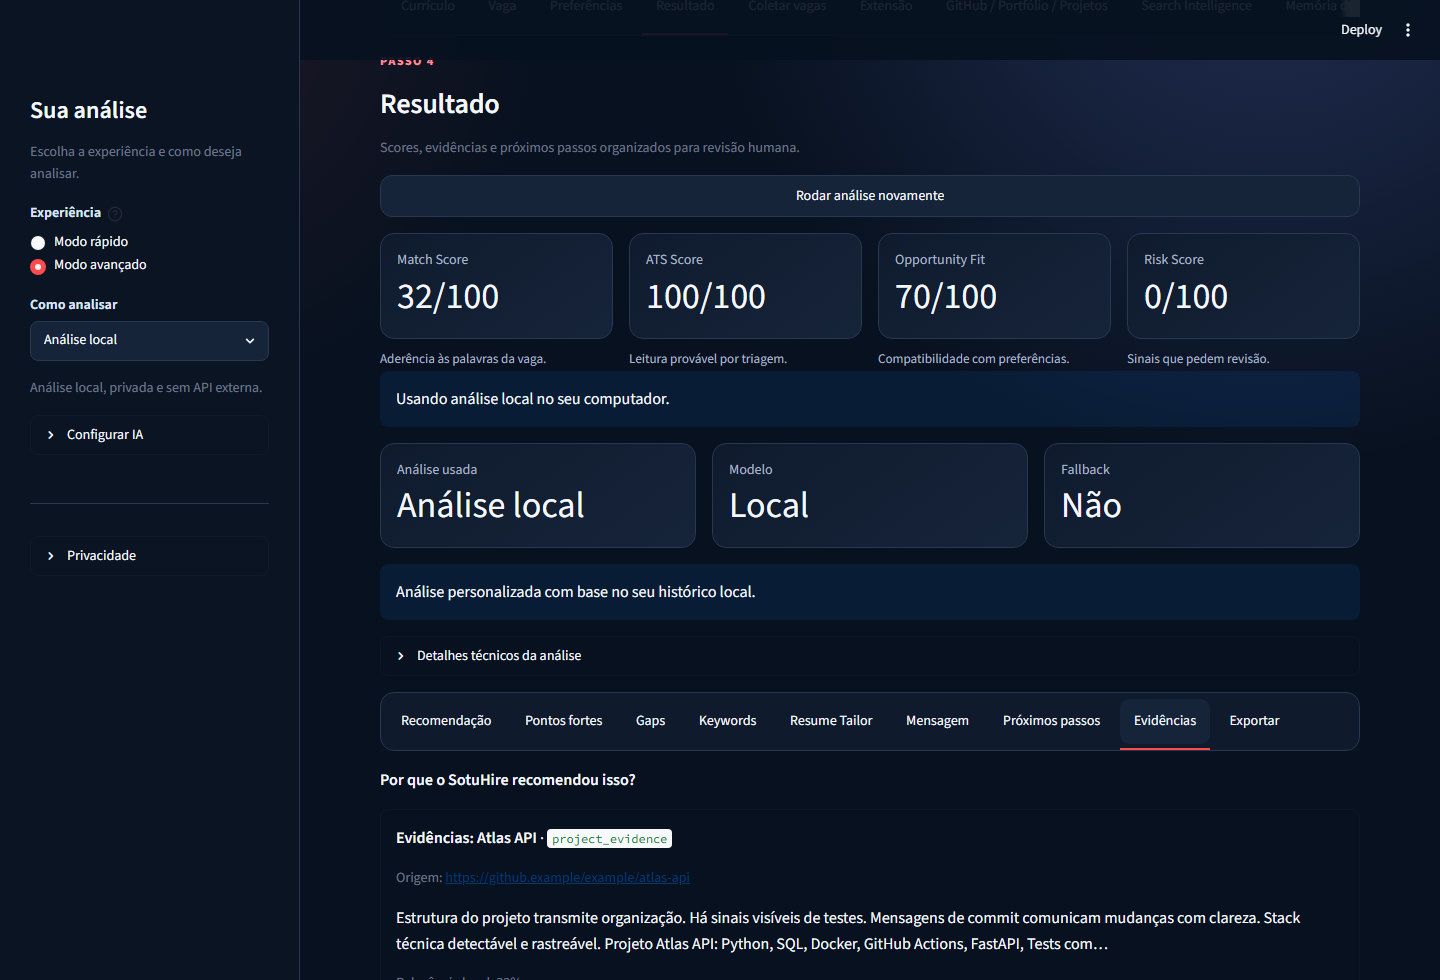Select the Evidências tab
The height and width of the screenshot is (980, 1440).
1165,721
